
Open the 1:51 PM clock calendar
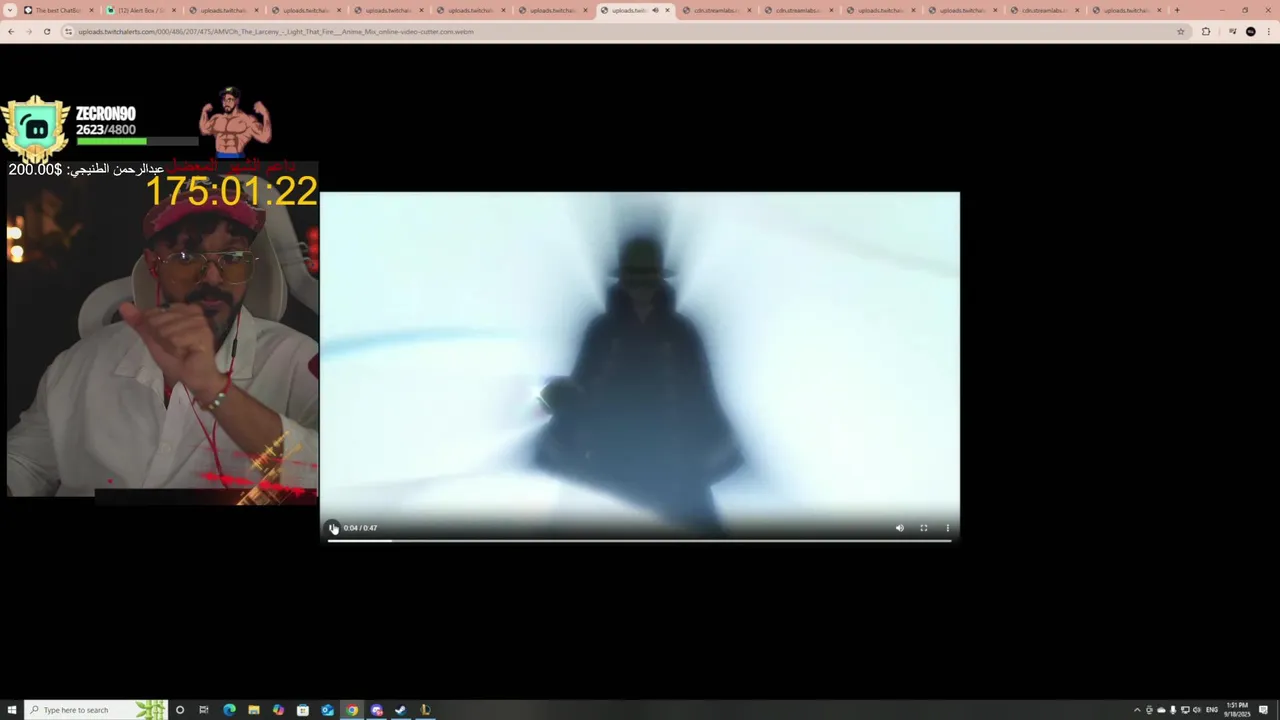pyautogui.click(x=1238, y=710)
